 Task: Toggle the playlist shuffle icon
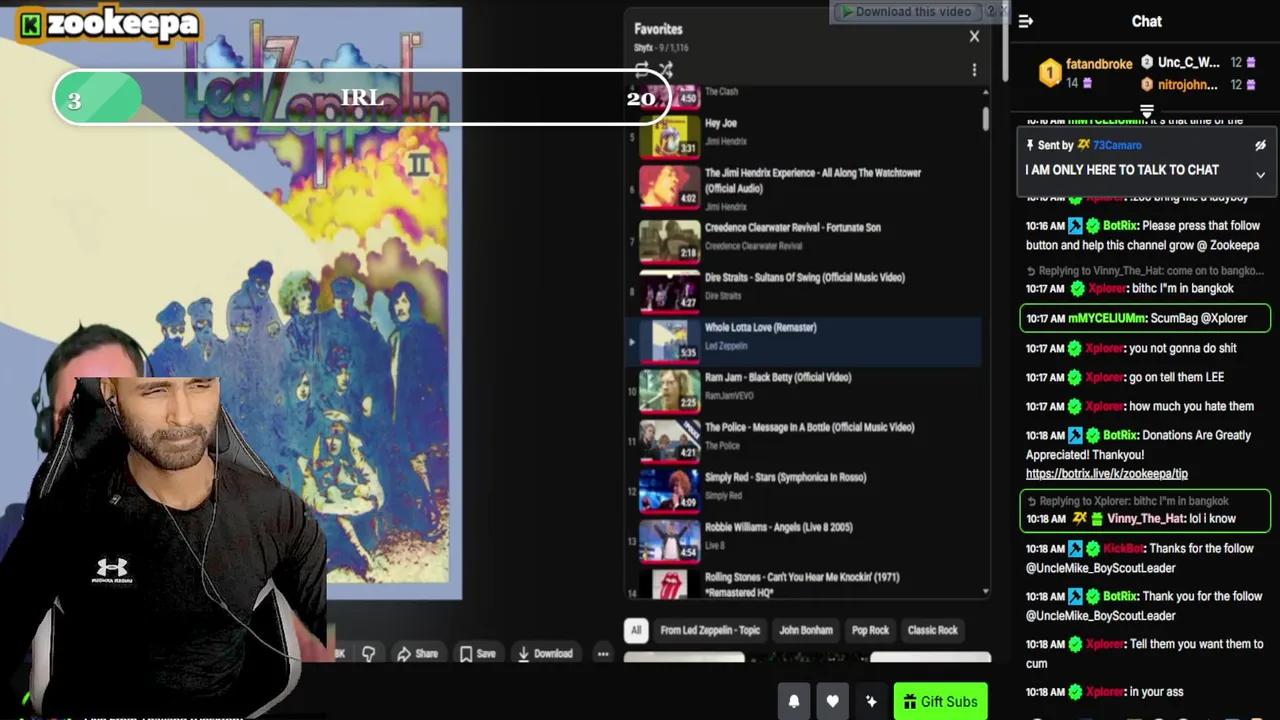tap(666, 70)
